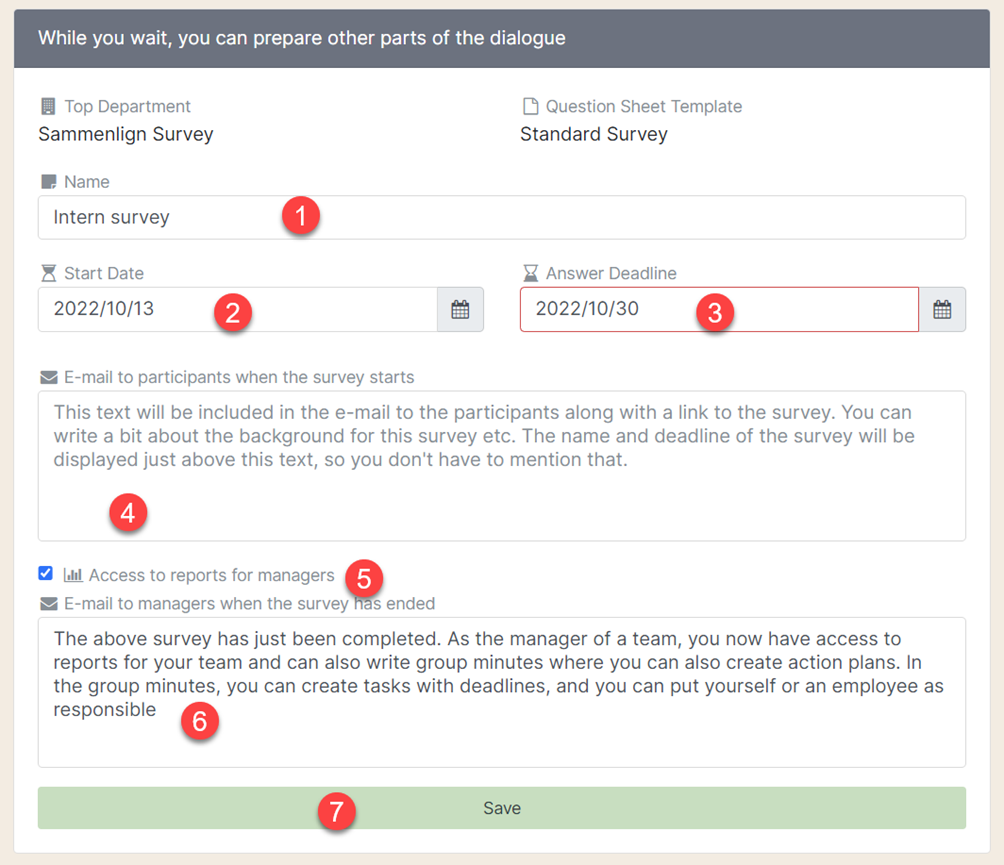Image resolution: width=1004 pixels, height=865 pixels.
Task: Click the red marker numbered 7
Action: 337,813
